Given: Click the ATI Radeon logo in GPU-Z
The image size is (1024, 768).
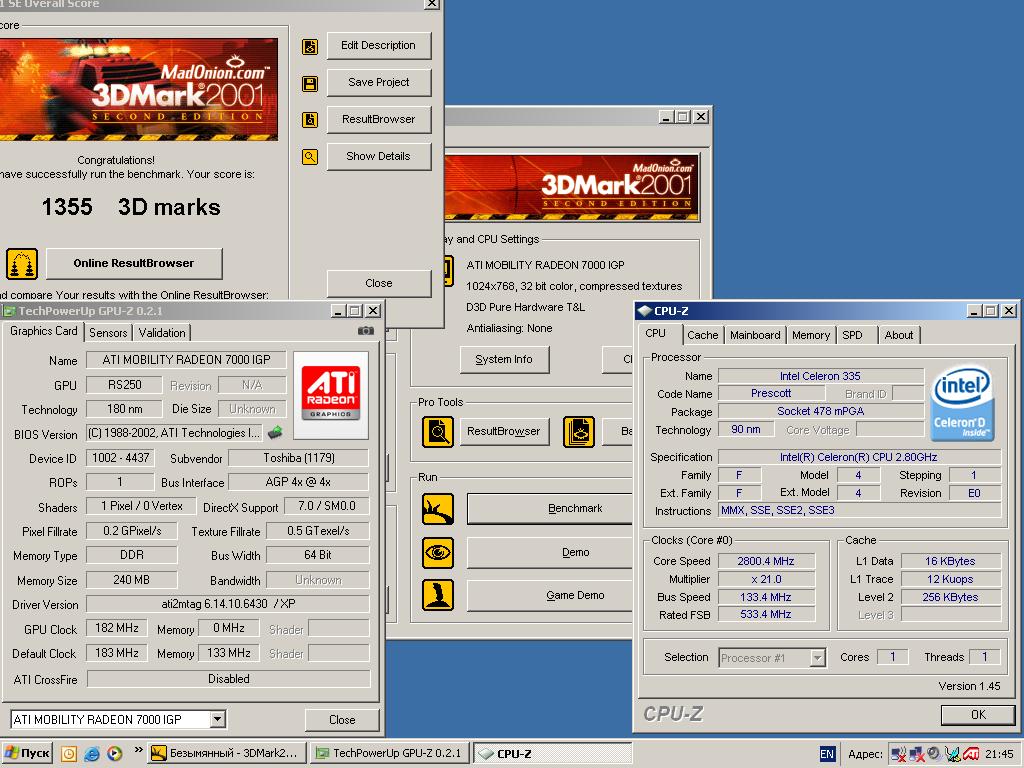Looking at the screenshot, I should click(x=330, y=394).
